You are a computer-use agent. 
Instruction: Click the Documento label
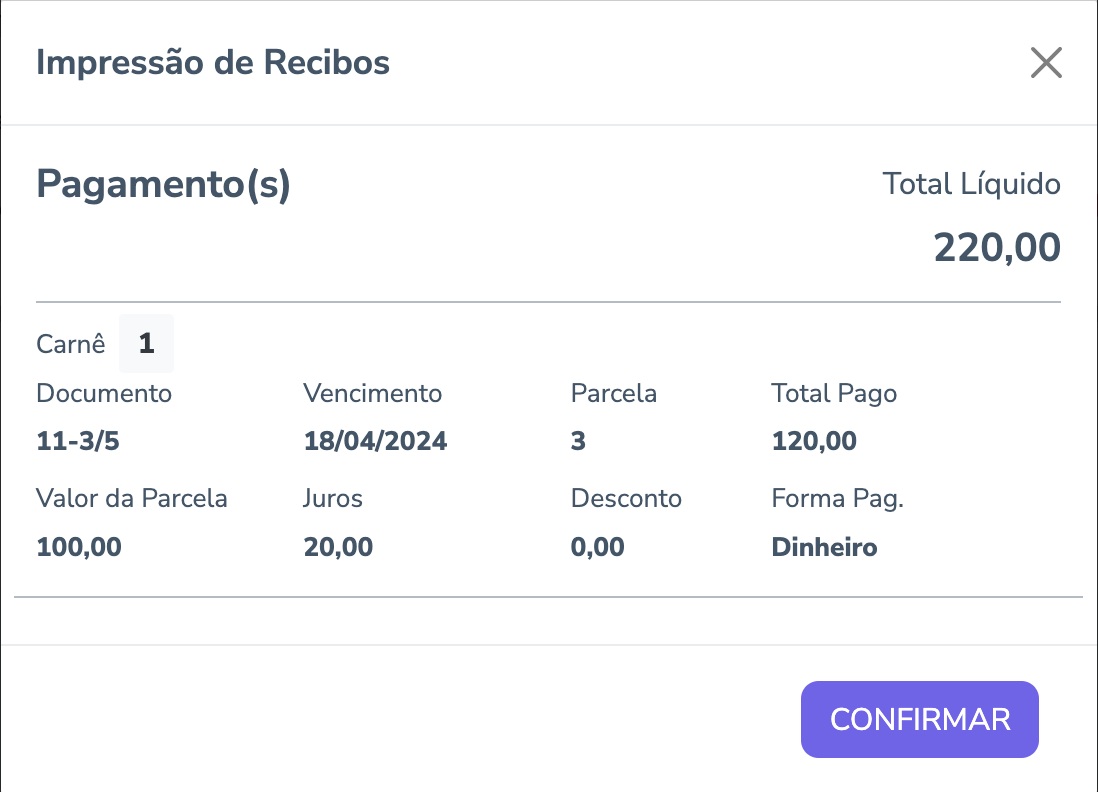[x=104, y=393]
